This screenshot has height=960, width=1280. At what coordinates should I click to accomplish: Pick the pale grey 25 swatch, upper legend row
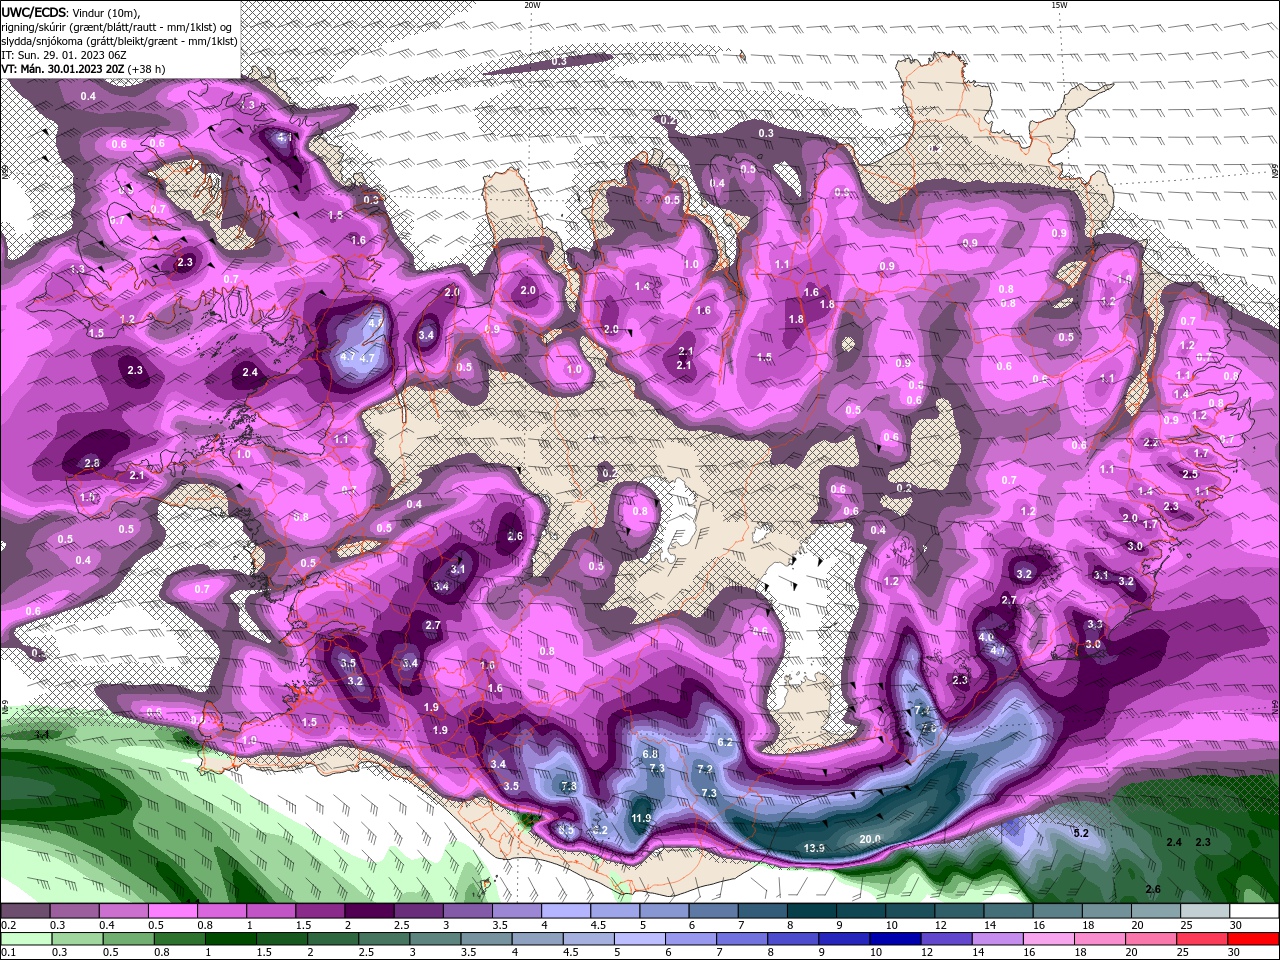tap(1206, 912)
